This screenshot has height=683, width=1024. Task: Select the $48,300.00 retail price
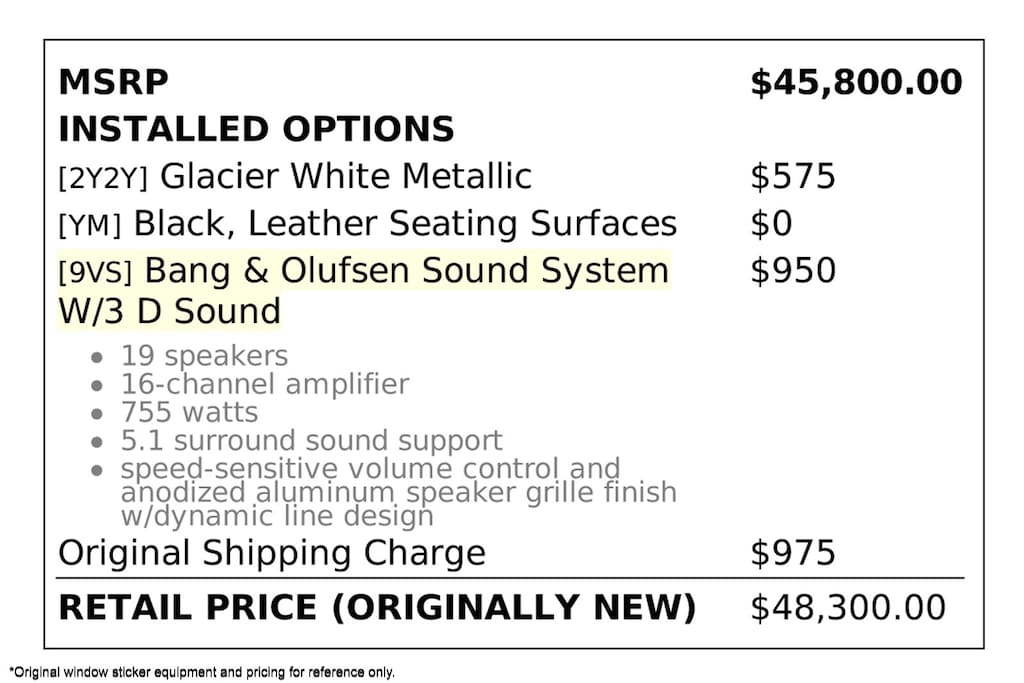[848, 607]
